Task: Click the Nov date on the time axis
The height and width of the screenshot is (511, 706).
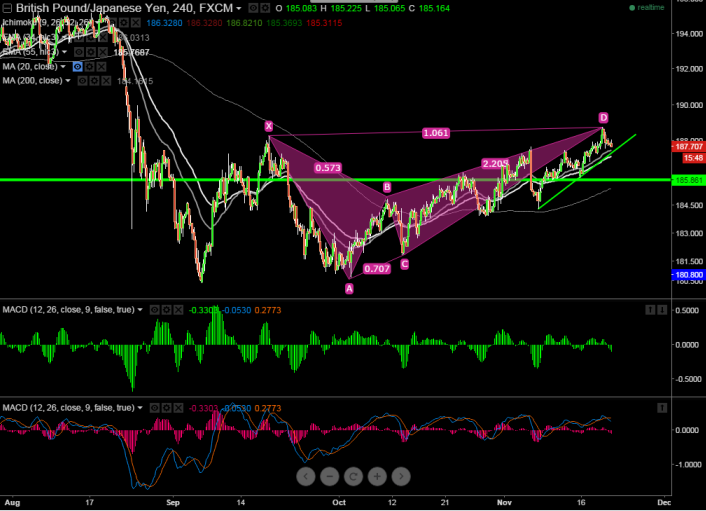Action: 504,502
